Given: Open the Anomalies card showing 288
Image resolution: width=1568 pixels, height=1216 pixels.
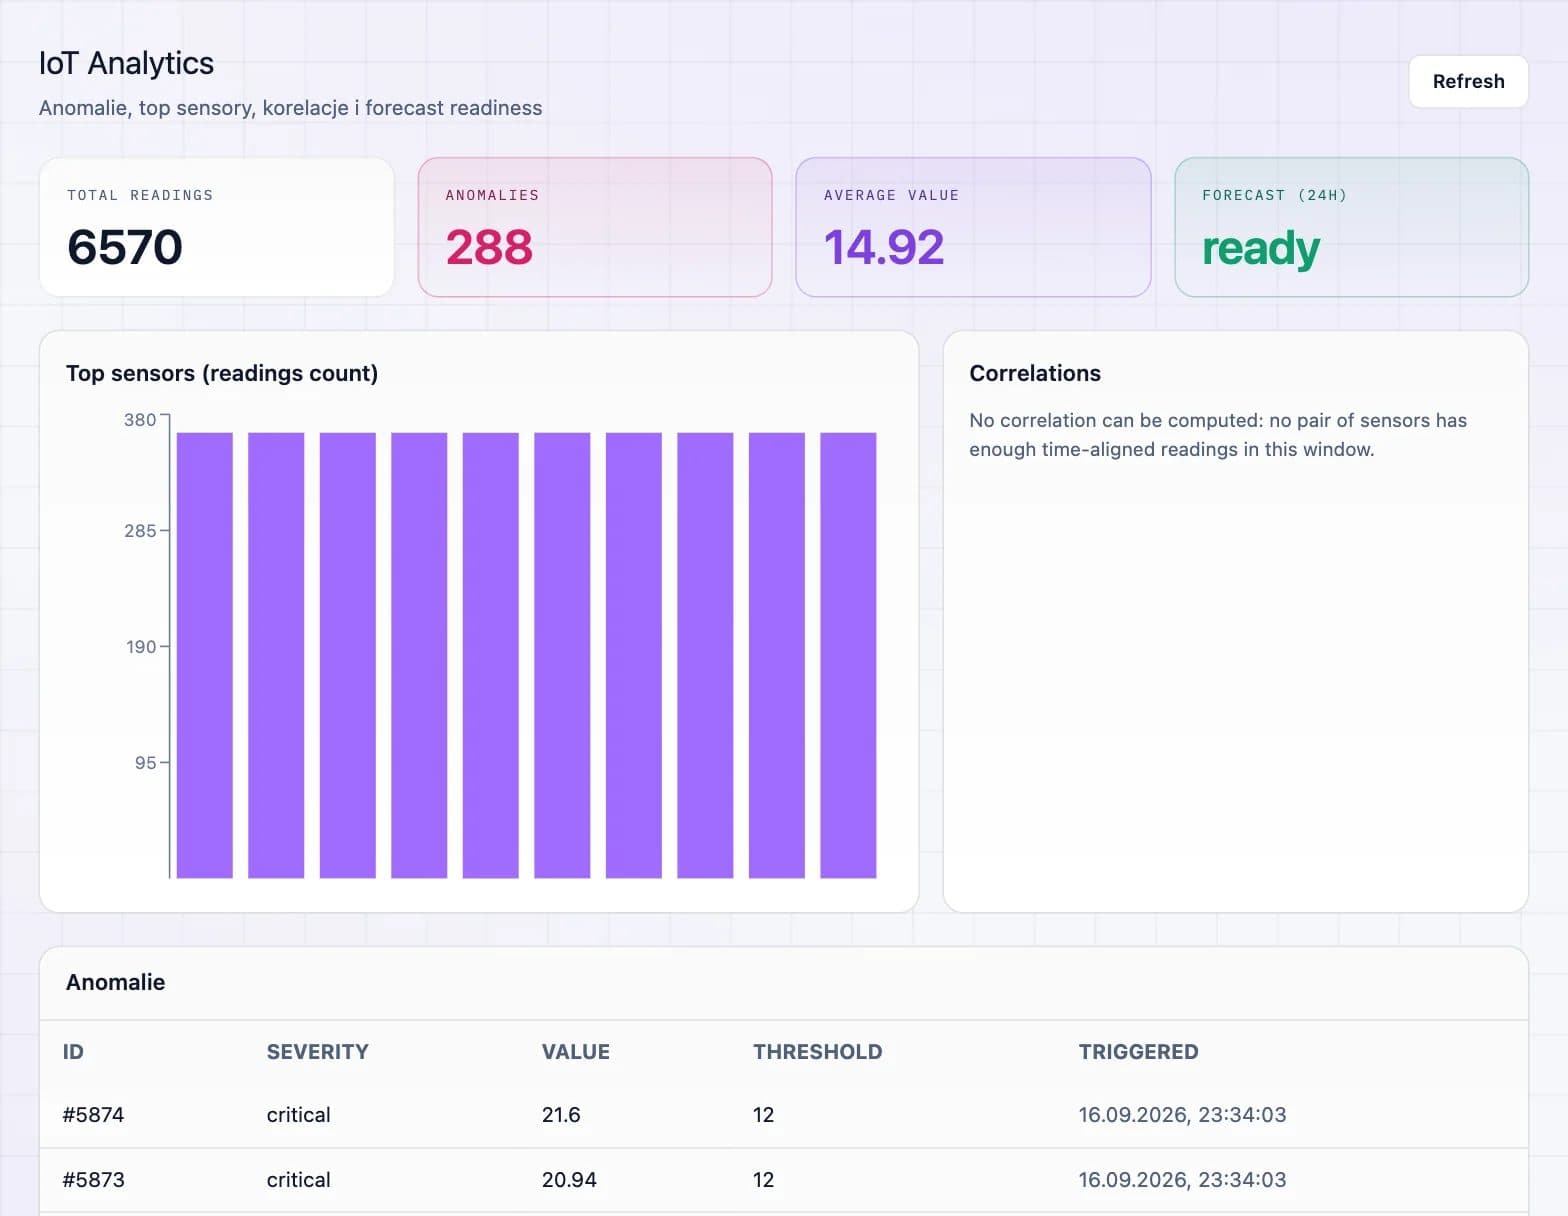Looking at the screenshot, I should pyautogui.click(x=595, y=227).
